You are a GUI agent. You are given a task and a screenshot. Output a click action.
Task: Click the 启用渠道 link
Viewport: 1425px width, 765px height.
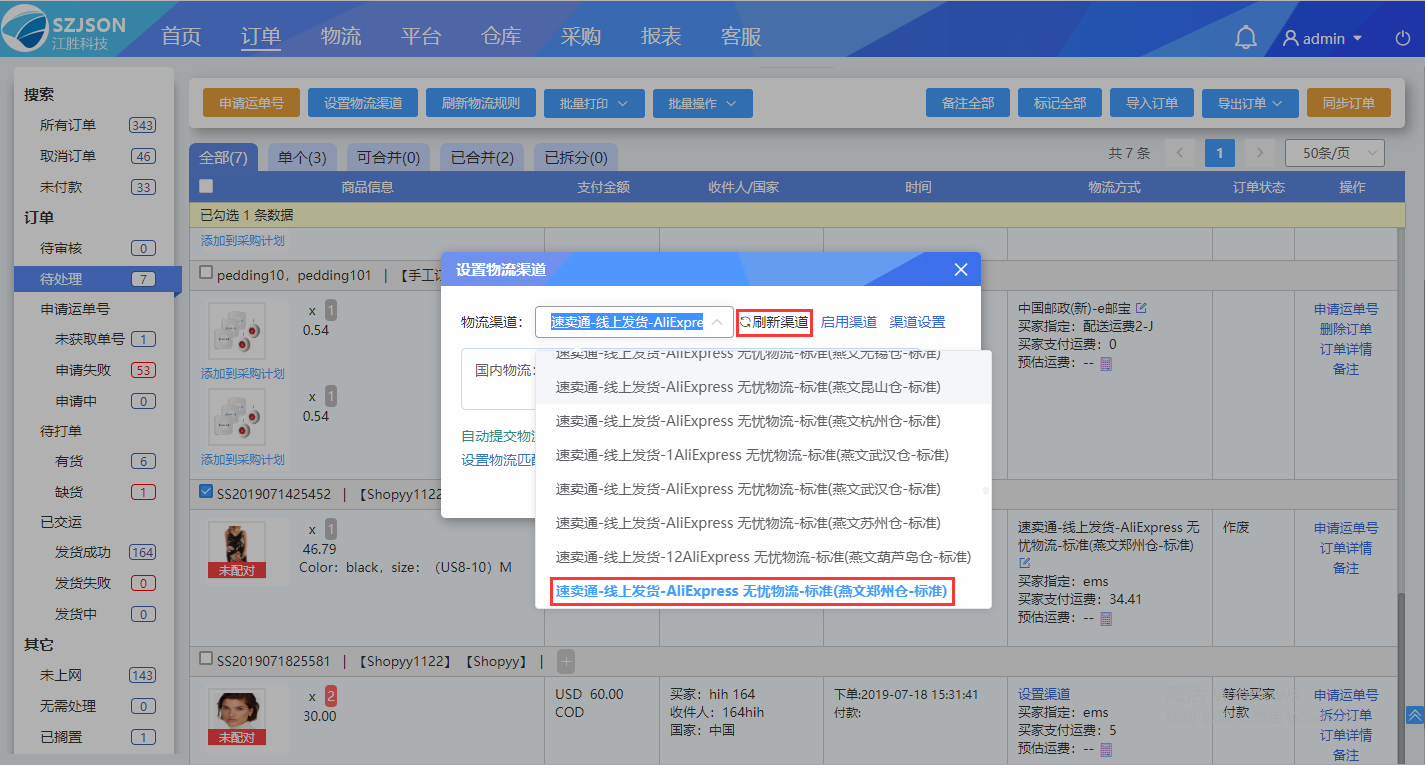pos(849,322)
